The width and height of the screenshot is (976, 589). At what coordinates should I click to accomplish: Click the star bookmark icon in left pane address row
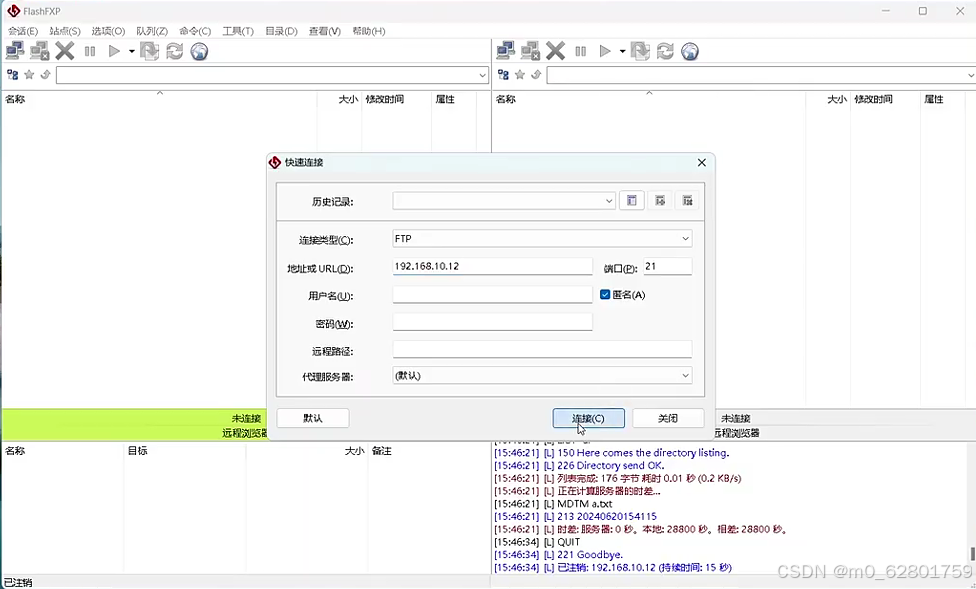29,75
